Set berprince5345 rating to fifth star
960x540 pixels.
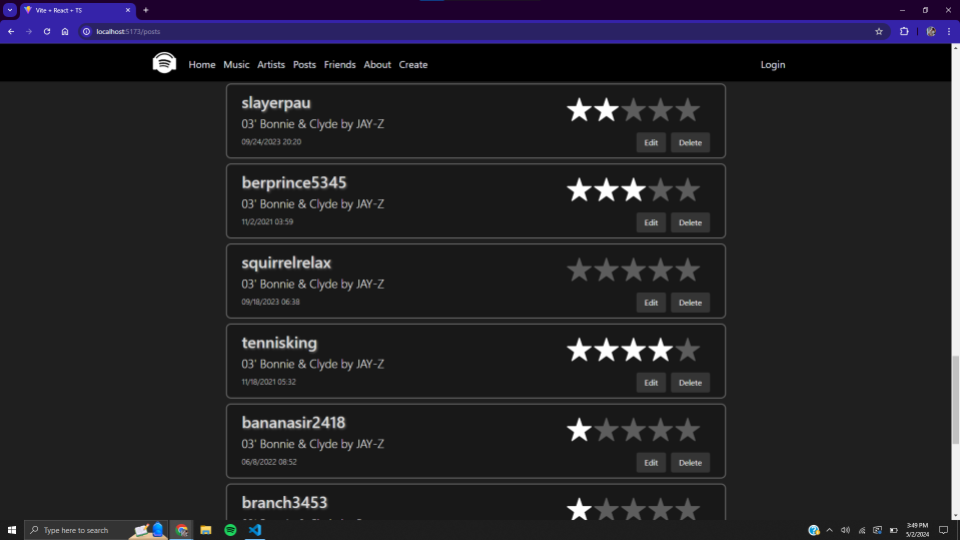point(688,190)
